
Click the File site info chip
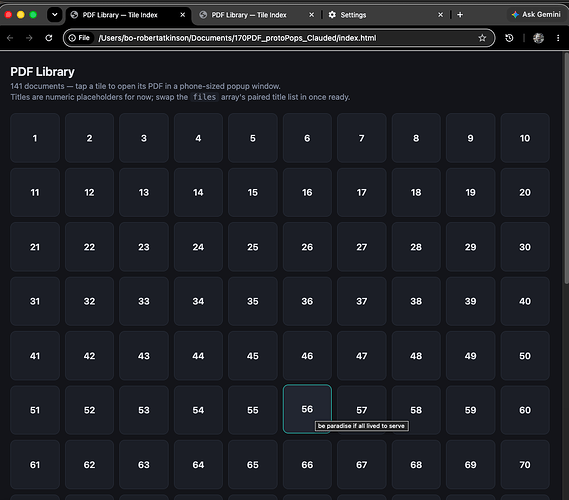click(x=79, y=38)
